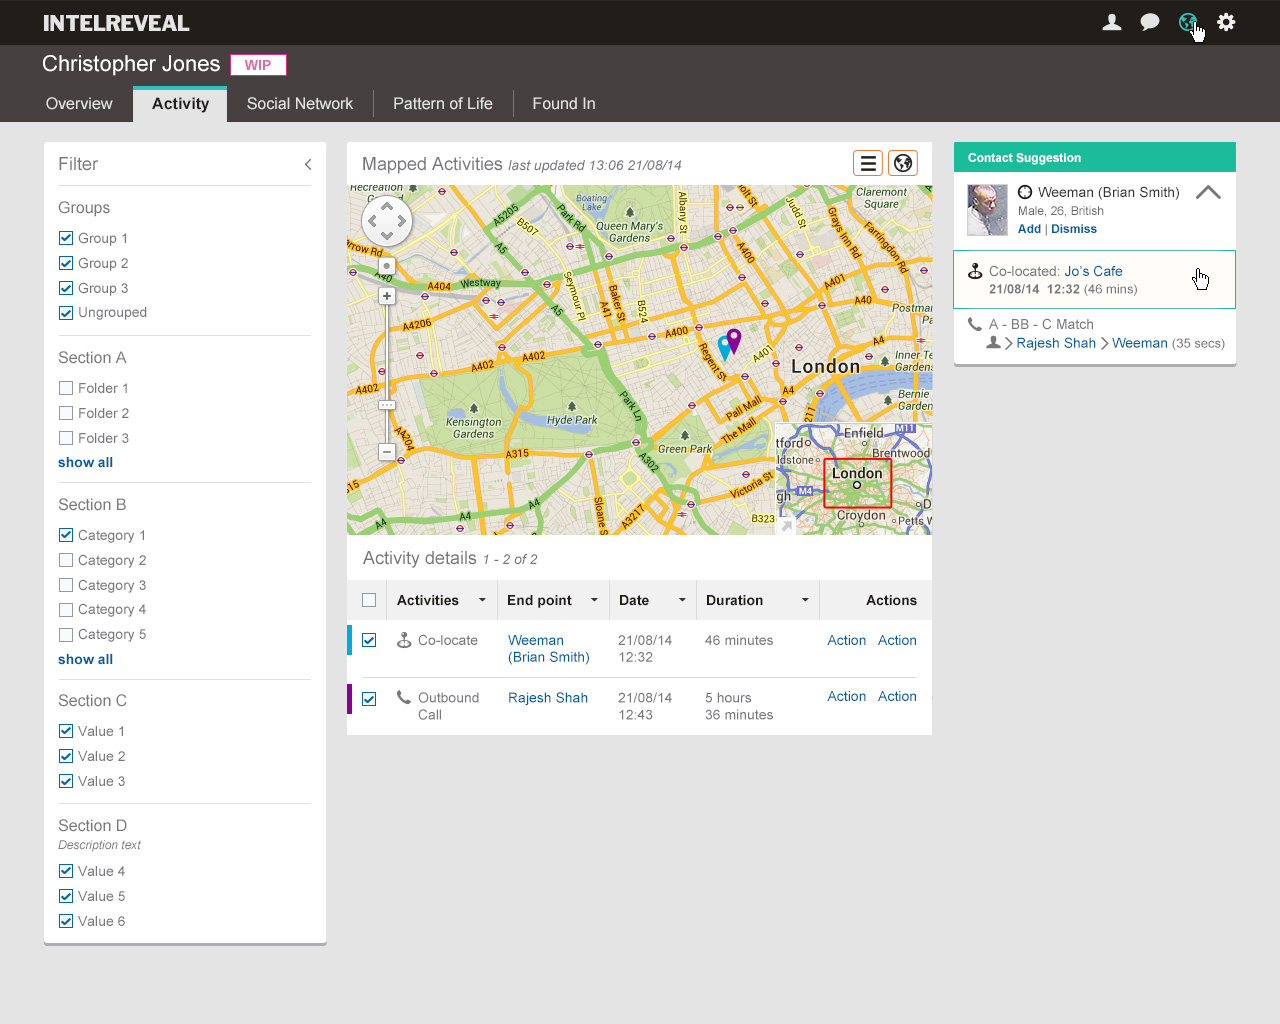The width and height of the screenshot is (1280, 1024).
Task: Open the Date column dropdown
Action: click(x=682, y=600)
